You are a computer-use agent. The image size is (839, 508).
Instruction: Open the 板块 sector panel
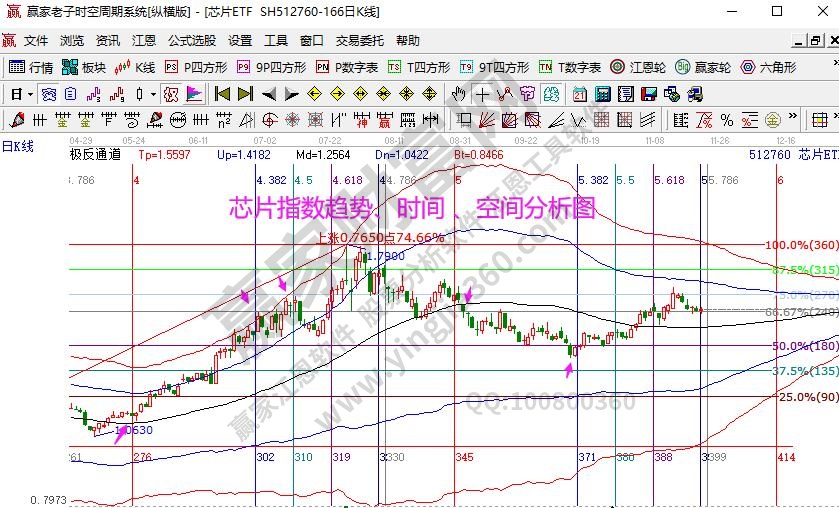[x=84, y=67]
